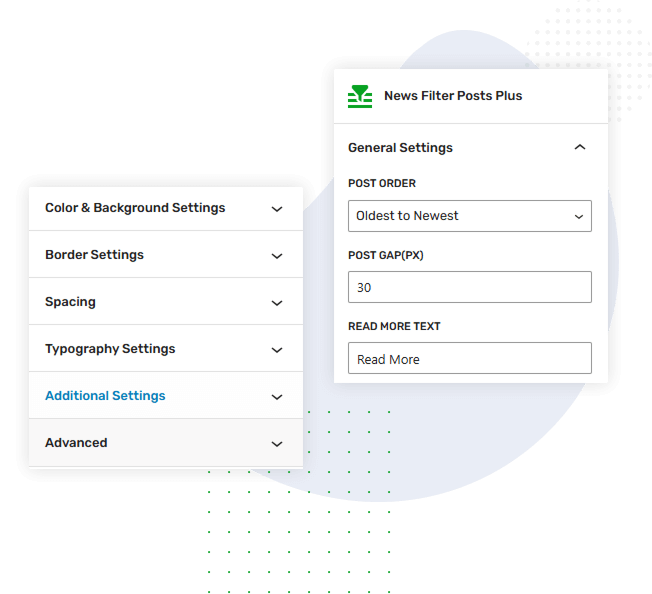Image resolution: width=652 pixels, height=594 pixels.
Task: Click the chevron arrow beside Border Settings
Action: (277, 256)
